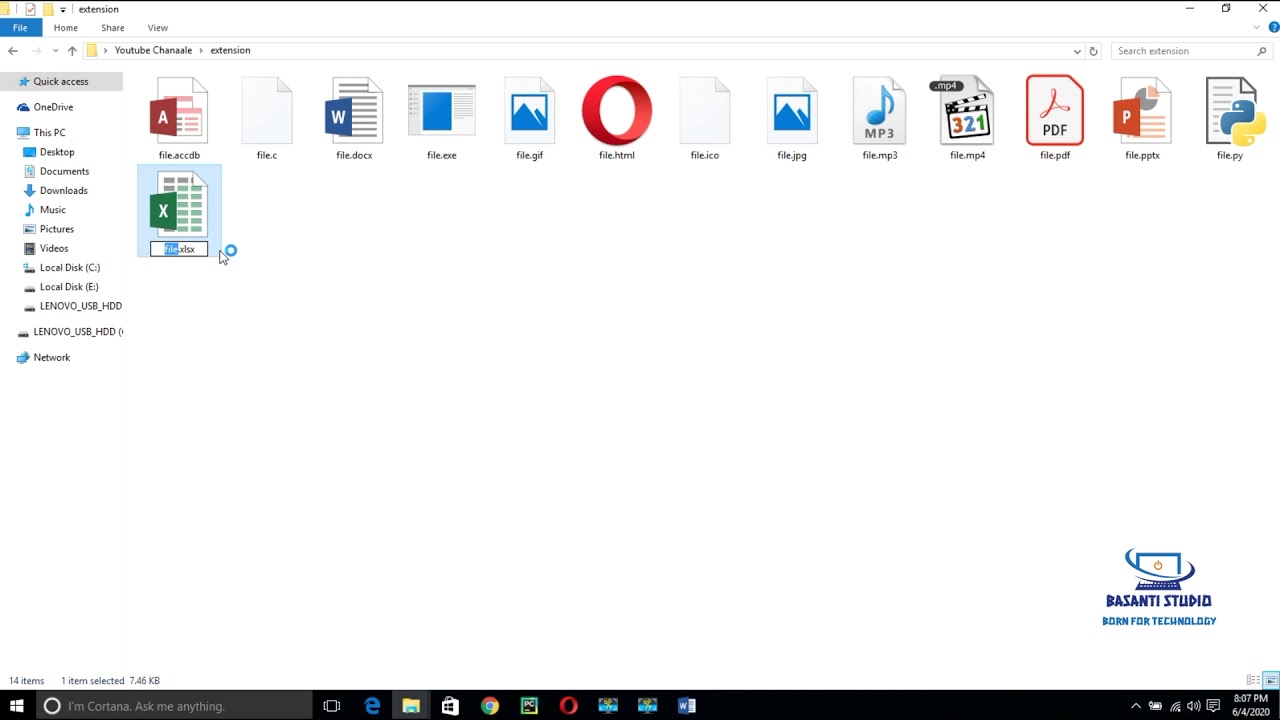This screenshot has width=1280, height=720.
Task: Go back with the Back arrow
Action: pyautogui.click(x=13, y=51)
